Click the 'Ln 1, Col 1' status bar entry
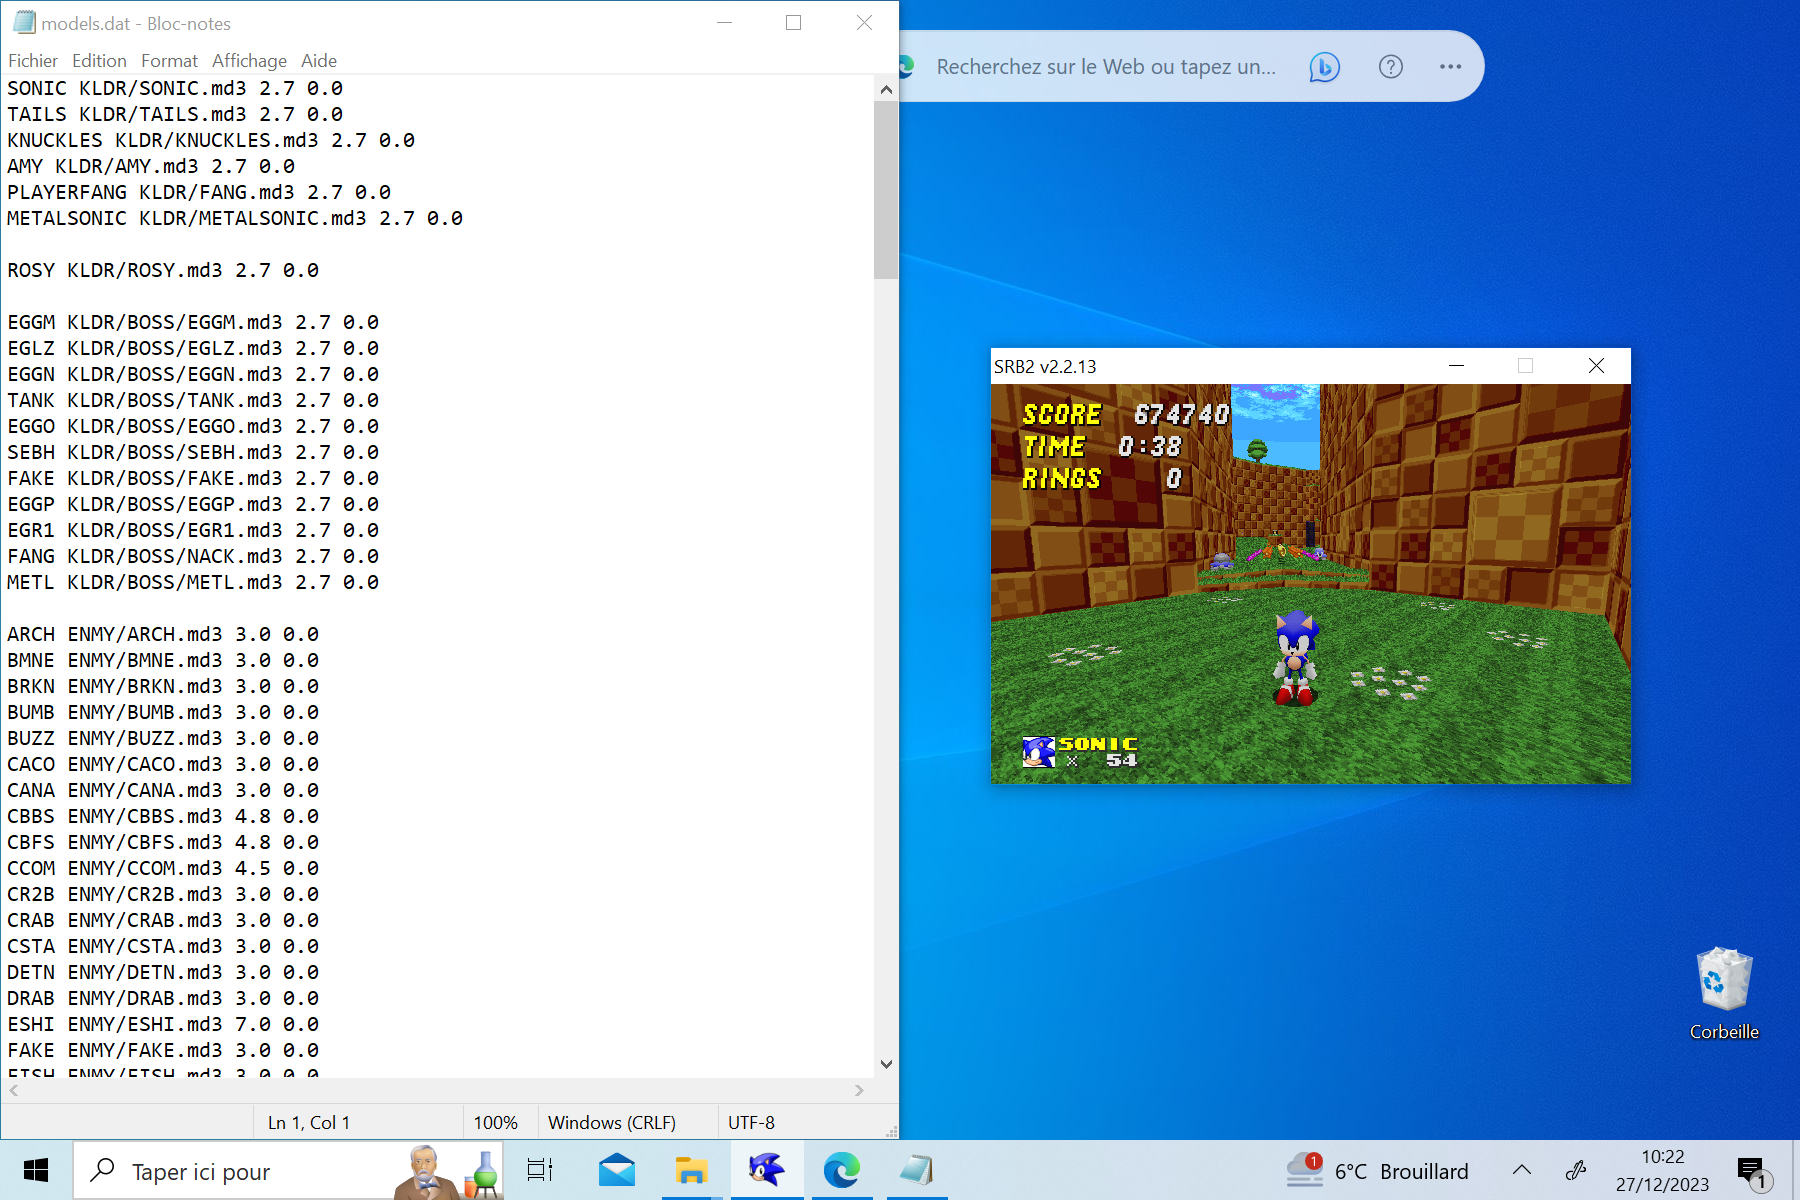Image resolution: width=1800 pixels, height=1200 pixels. tap(309, 1123)
